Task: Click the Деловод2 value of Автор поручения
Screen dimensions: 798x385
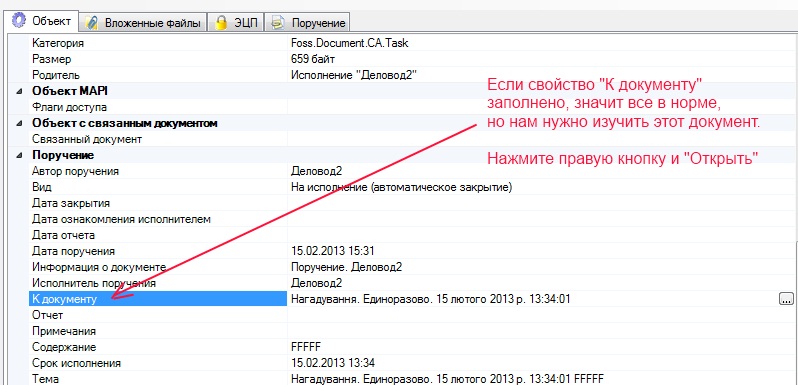Action: pyautogui.click(x=317, y=171)
